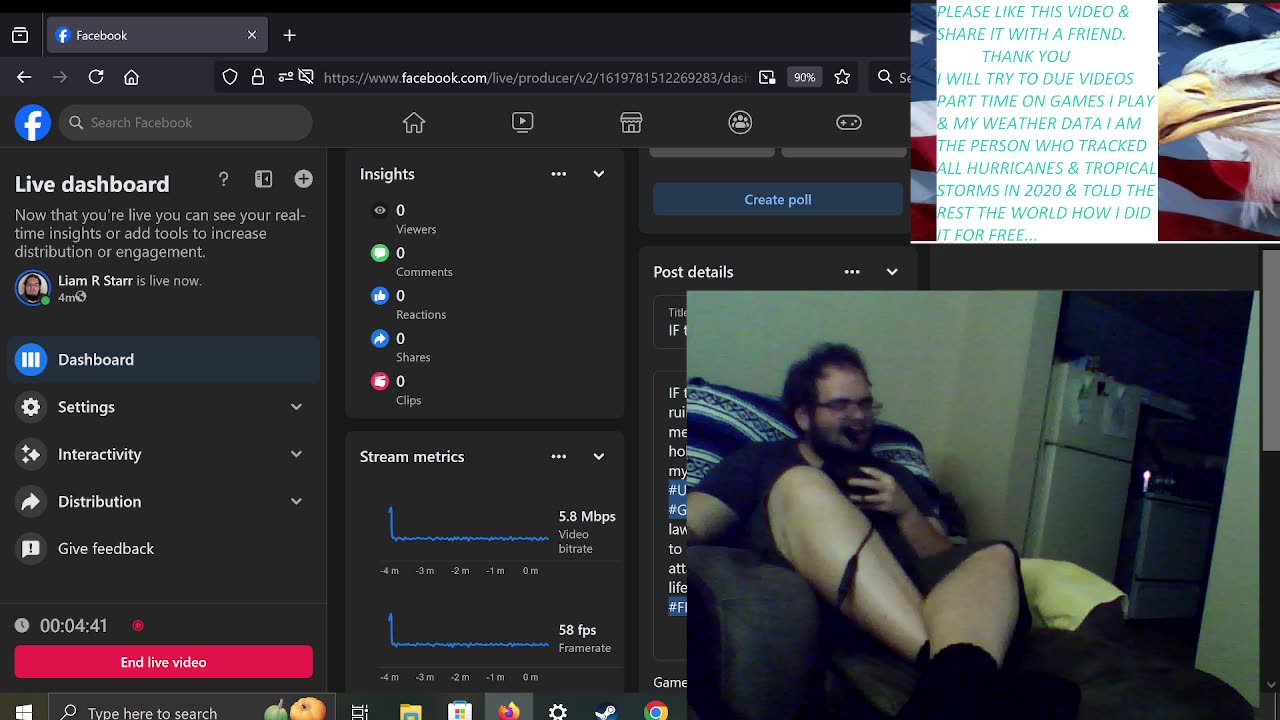Click the 0 Reactions insight row
The height and width of the screenshot is (720, 1280).
tap(410, 304)
